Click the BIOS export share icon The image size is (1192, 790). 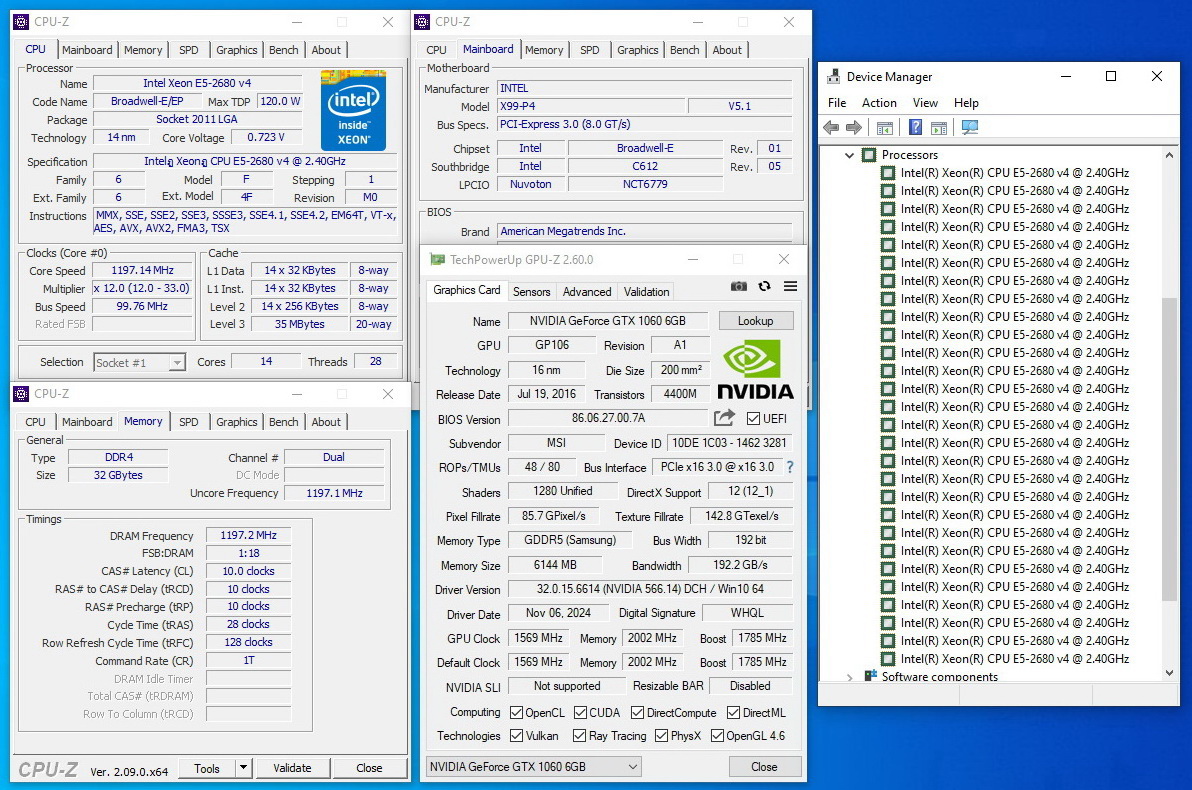pos(724,418)
